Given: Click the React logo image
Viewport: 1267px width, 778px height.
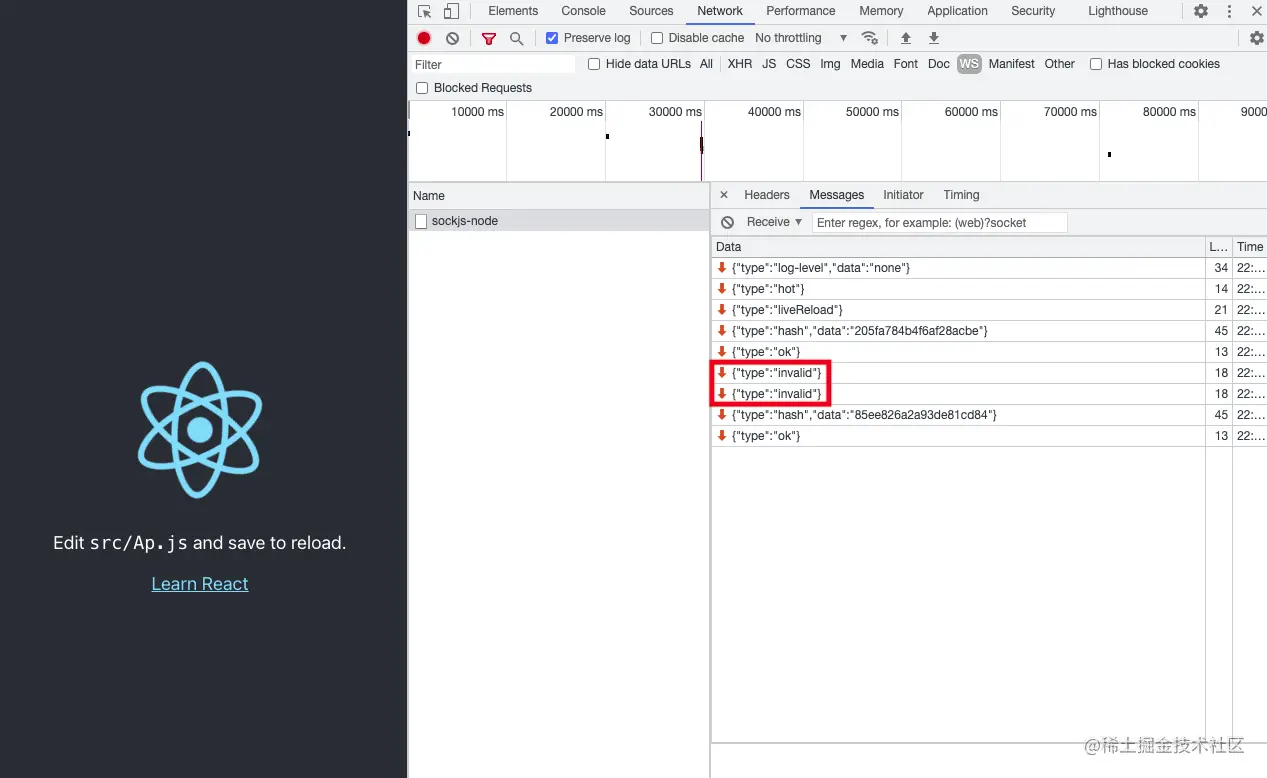Looking at the screenshot, I should pyautogui.click(x=200, y=430).
